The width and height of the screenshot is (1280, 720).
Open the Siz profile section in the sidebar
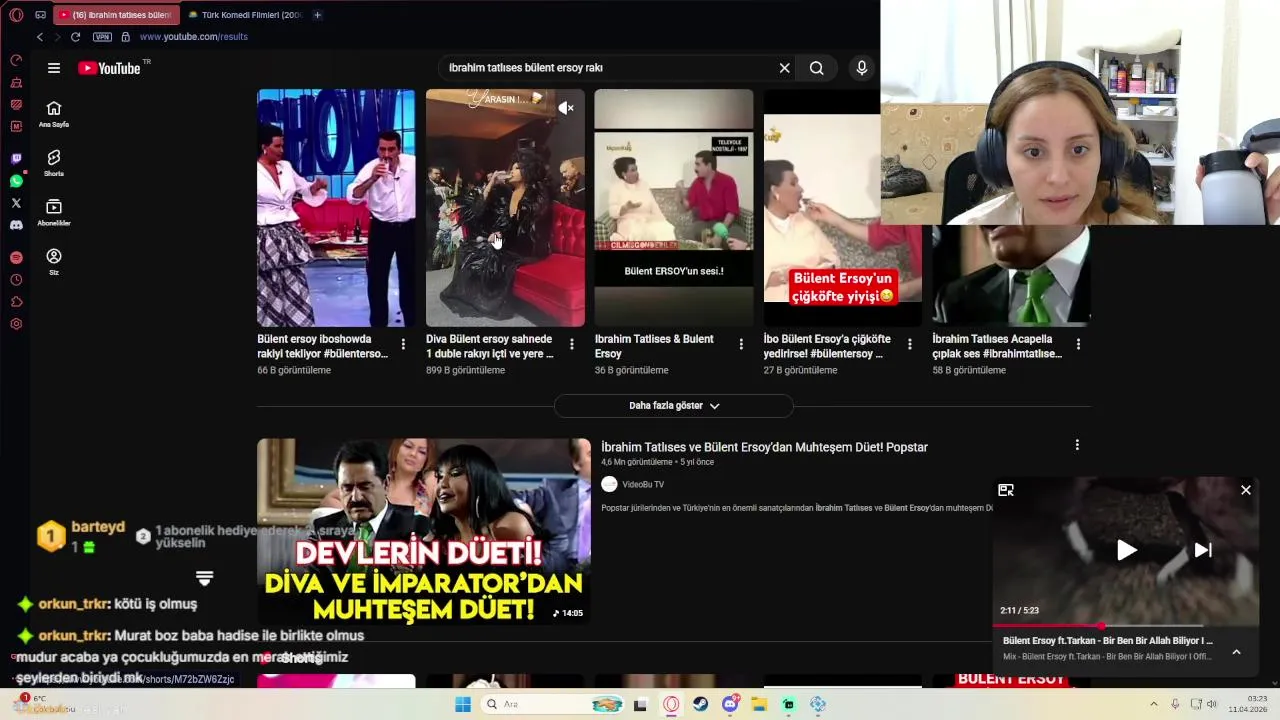(54, 262)
